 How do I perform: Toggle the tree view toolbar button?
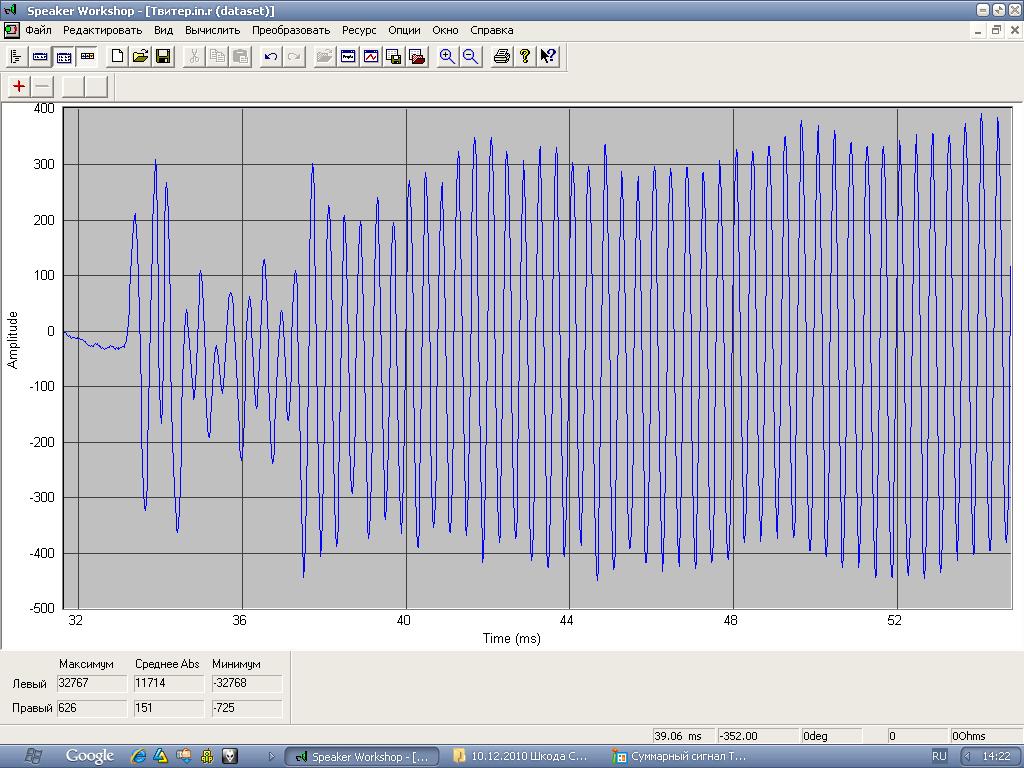[x=16, y=57]
